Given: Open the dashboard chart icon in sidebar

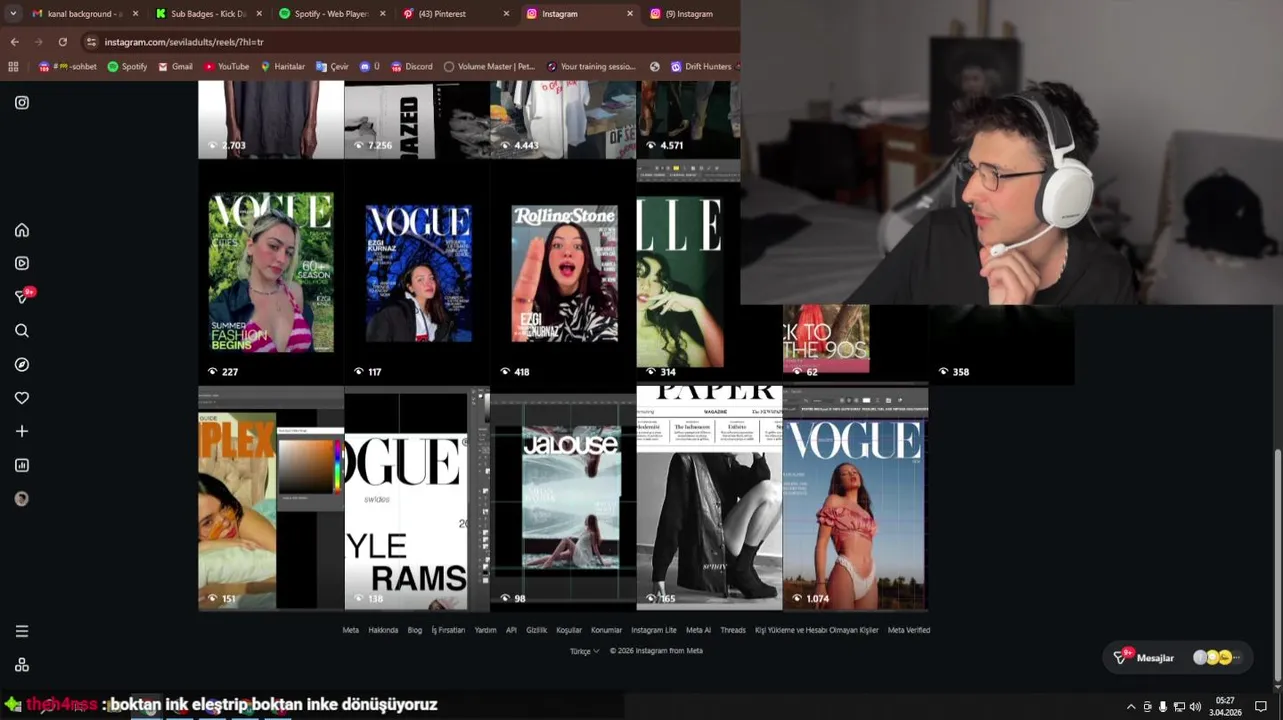Looking at the screenshot, I should click(x=22, y=465).
